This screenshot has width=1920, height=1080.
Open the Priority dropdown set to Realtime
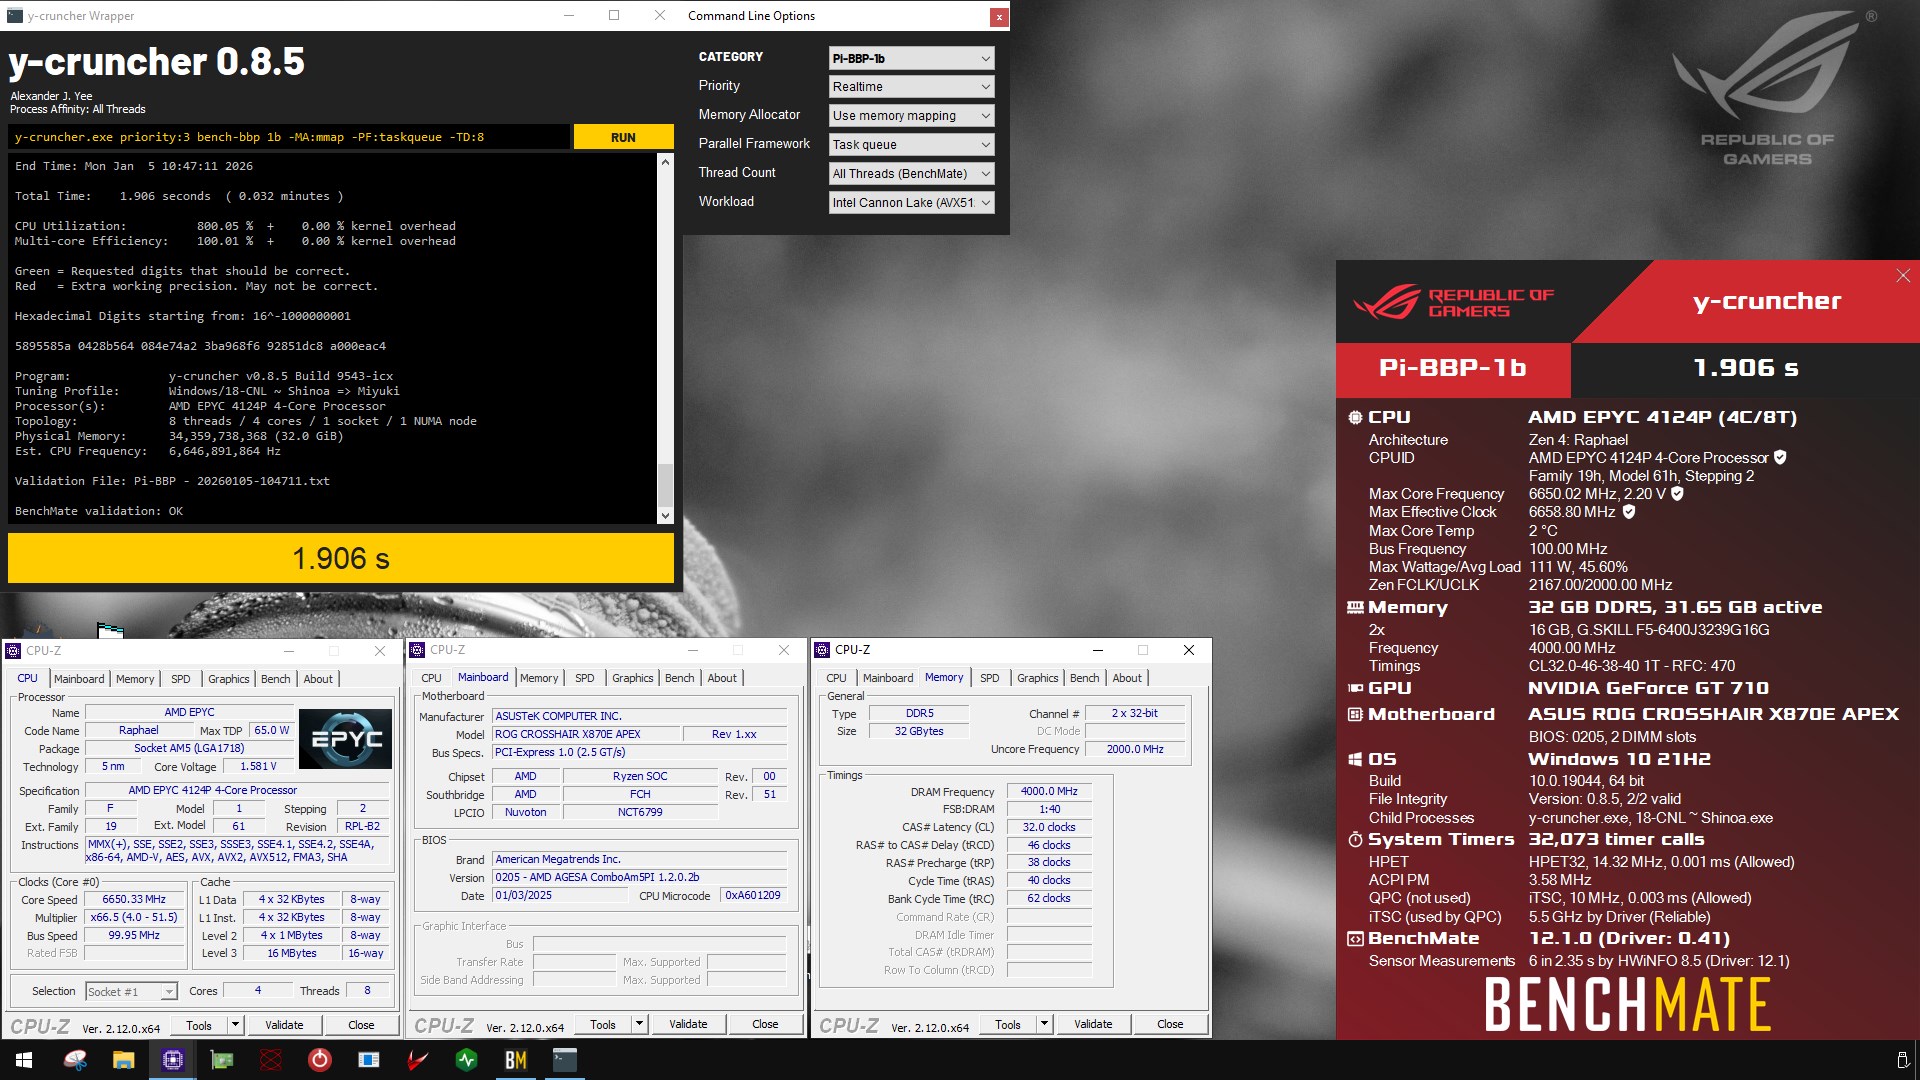(x=911, y=87)
